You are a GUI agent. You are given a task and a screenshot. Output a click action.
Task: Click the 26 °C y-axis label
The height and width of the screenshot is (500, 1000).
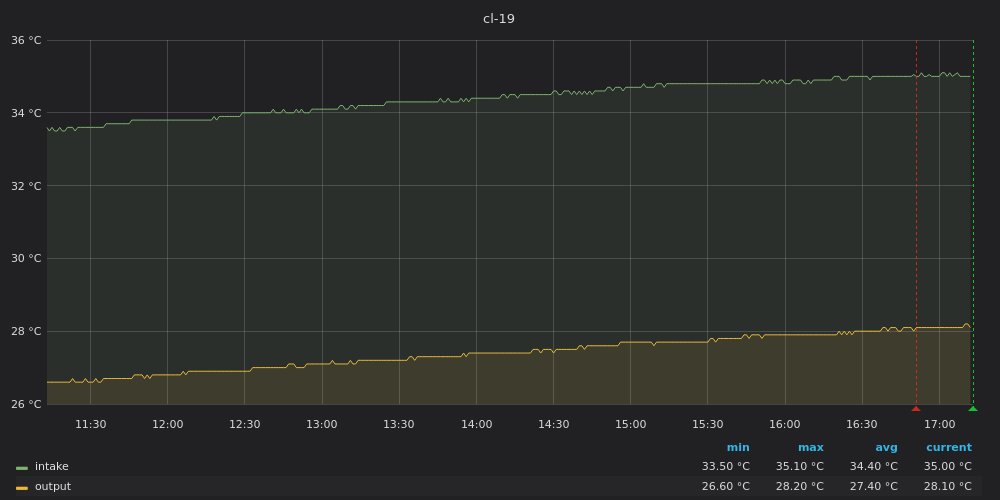point(26,404)
